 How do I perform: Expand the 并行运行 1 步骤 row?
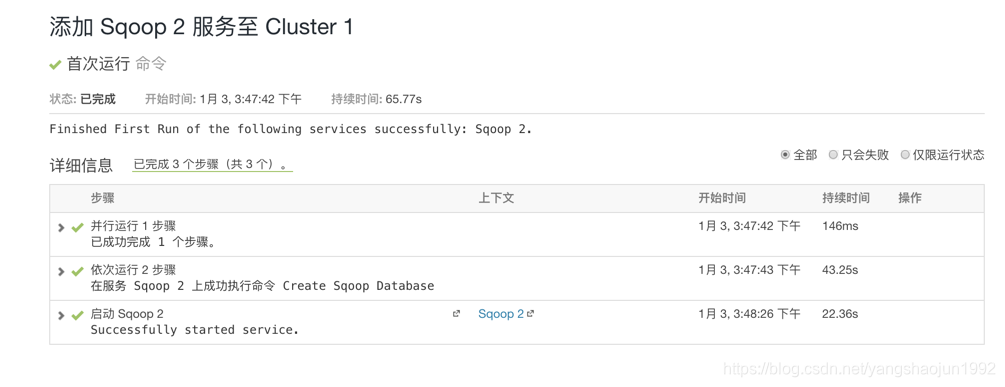pos(62,227)
